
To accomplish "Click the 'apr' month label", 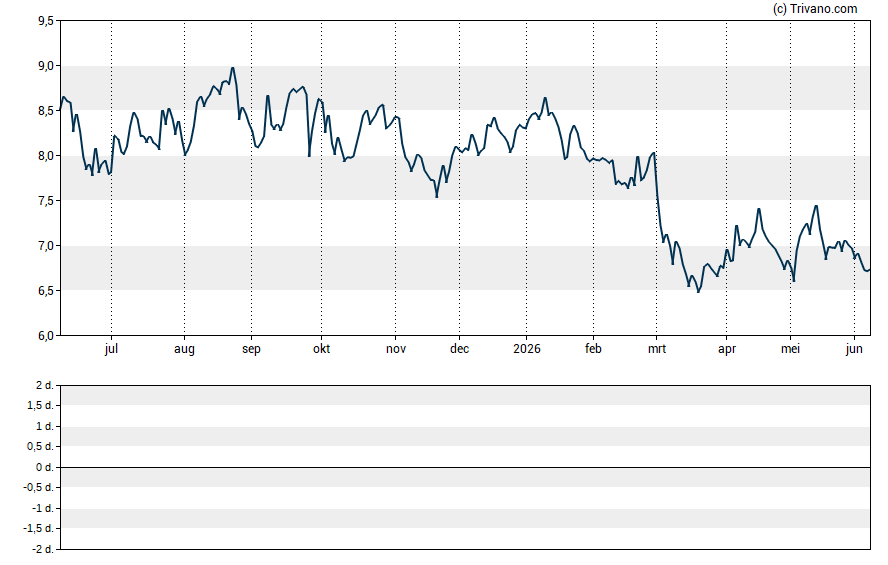I will [727, 349].
